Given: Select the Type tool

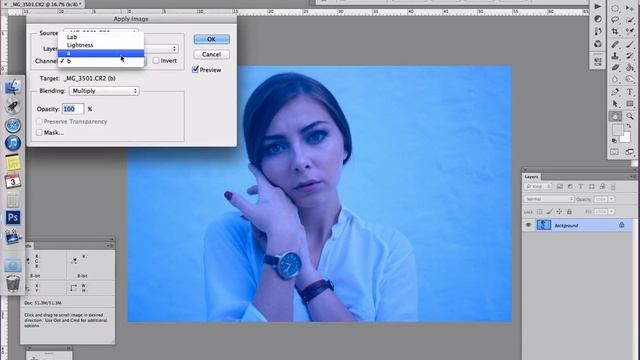Looking at the screenshot, I should coord(630,92).
